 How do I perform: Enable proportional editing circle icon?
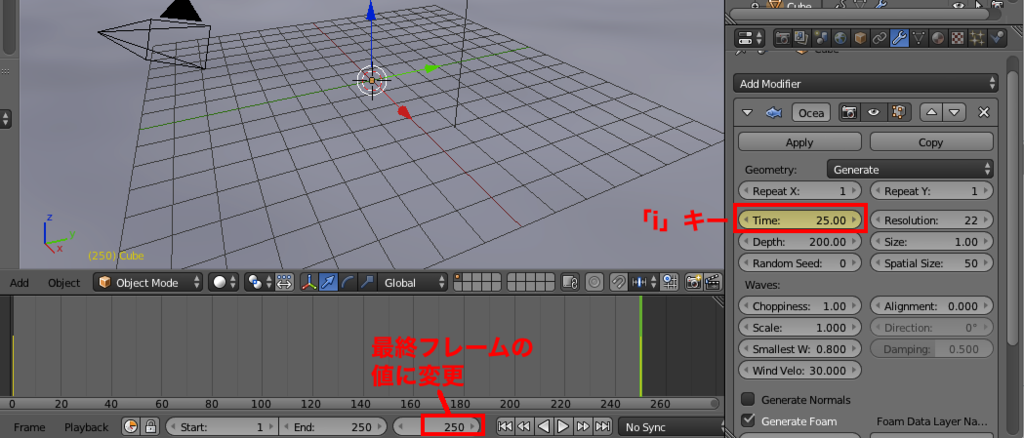(x=594, y=283)
